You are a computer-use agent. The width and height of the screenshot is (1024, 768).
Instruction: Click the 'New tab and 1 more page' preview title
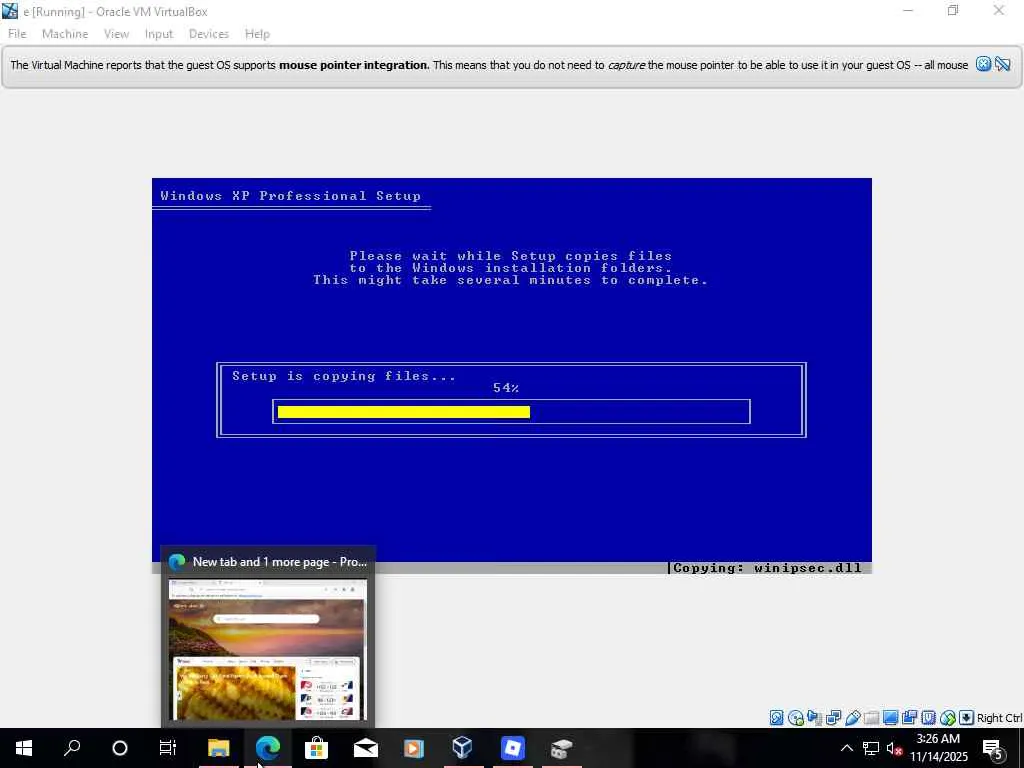coord(280,562)
